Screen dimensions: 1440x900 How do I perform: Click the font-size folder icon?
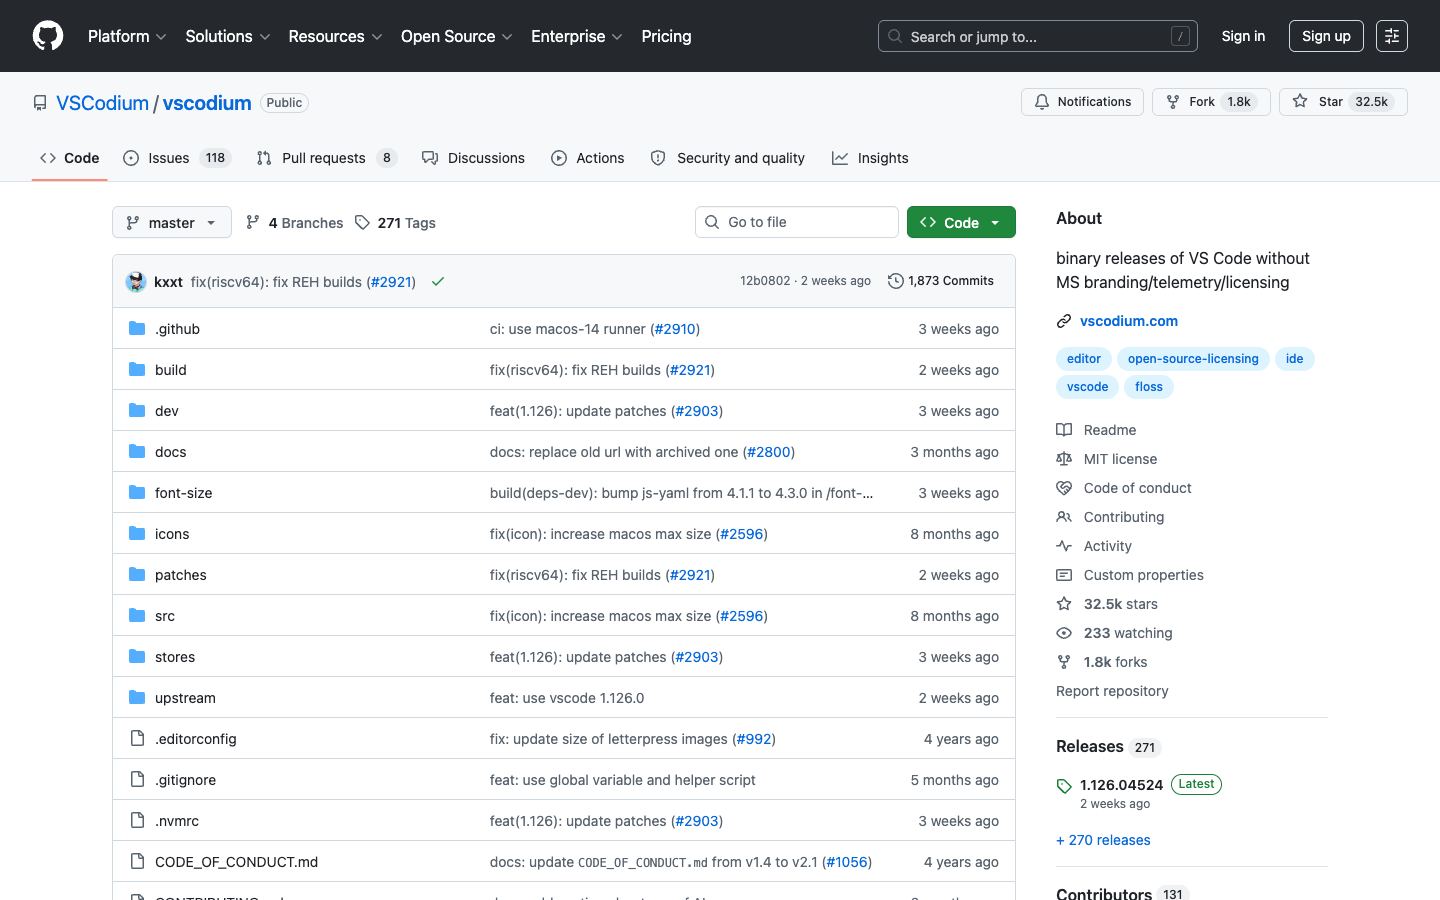pyautogui.click(x=137, y=493)
